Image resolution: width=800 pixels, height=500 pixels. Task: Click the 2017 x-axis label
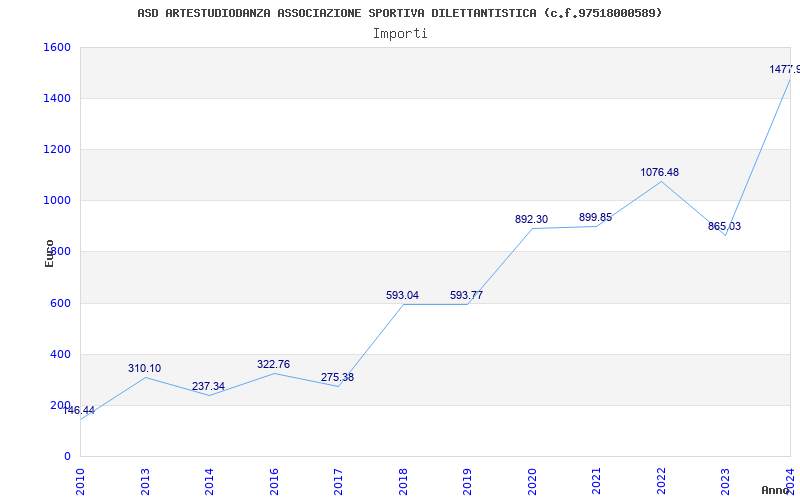[338, 481]
